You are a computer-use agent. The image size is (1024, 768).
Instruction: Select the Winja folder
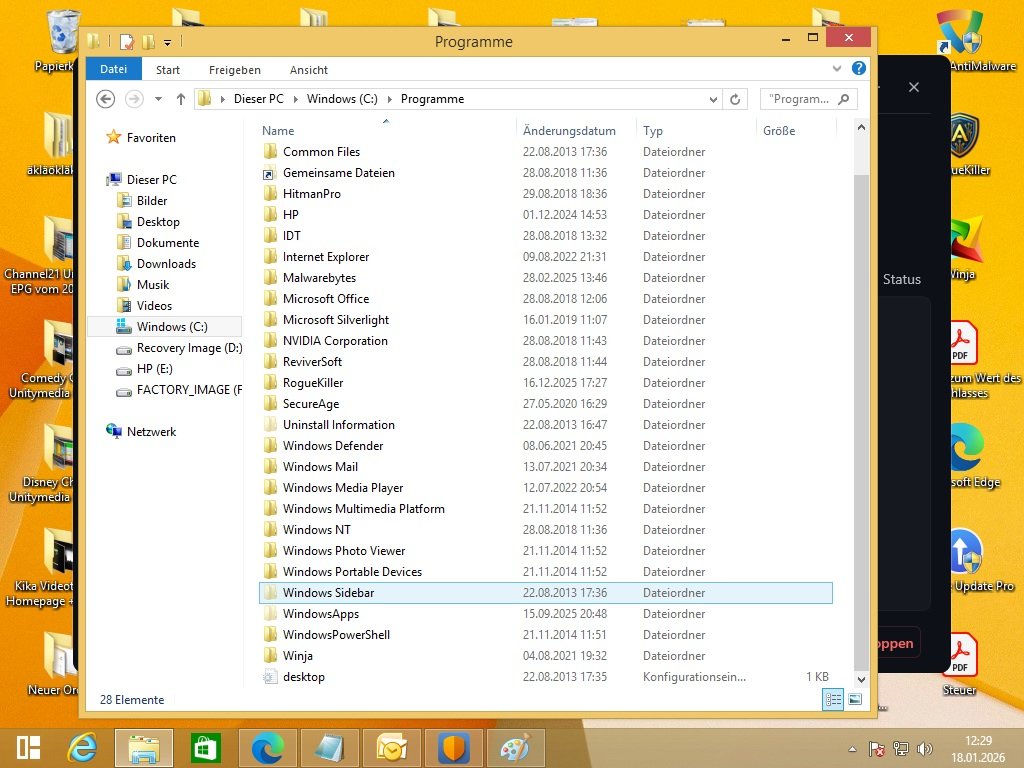tap(297, 656)
